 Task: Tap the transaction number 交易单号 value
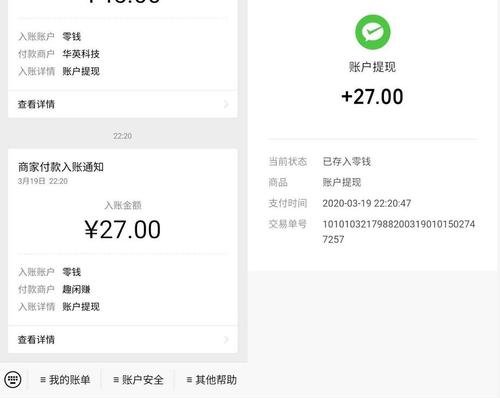point(398,232)
